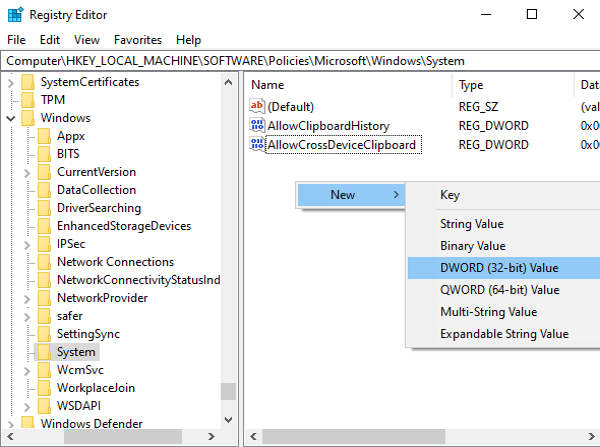600x447 pixels.
Task: Select the DataCollection key label
Action: [x=96, y=190]
